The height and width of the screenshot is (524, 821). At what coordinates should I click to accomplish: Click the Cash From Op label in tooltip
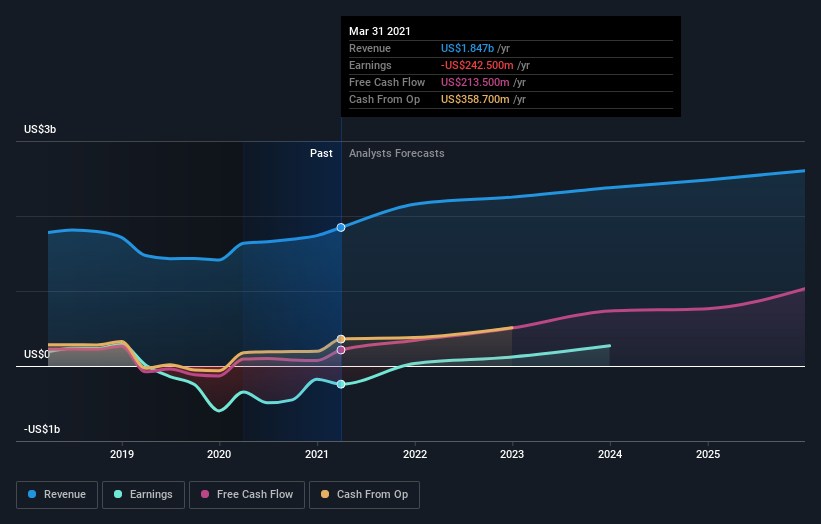pos(384,99)
